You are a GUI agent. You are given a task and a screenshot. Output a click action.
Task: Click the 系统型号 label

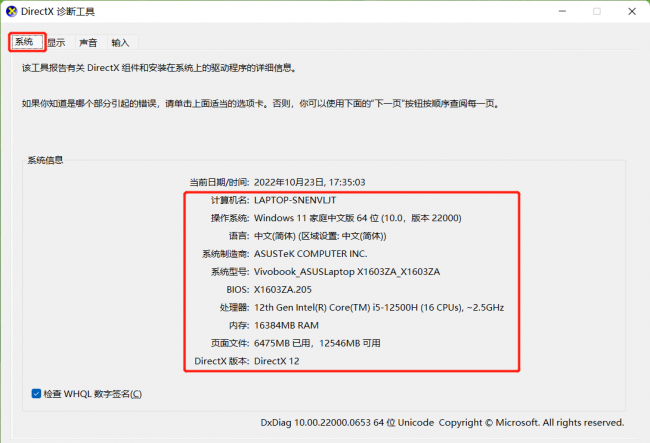click(x=230, y=272)
